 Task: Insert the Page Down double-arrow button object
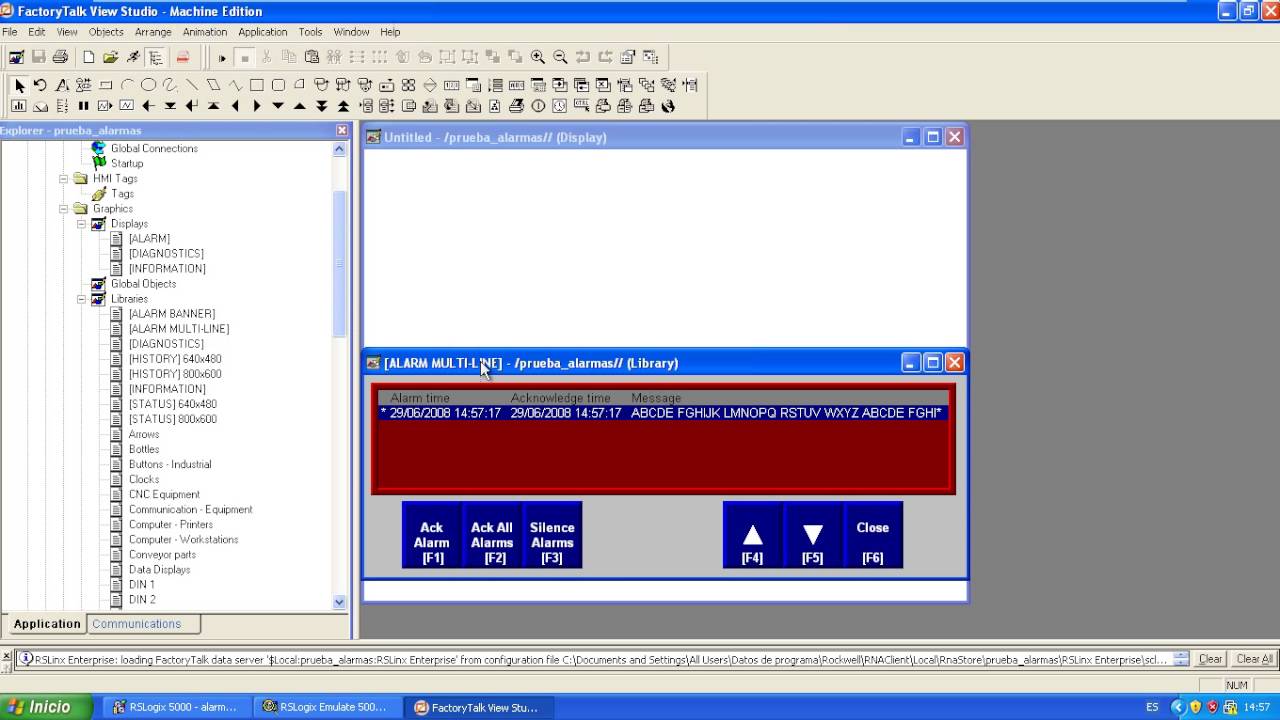pos(322,106)
